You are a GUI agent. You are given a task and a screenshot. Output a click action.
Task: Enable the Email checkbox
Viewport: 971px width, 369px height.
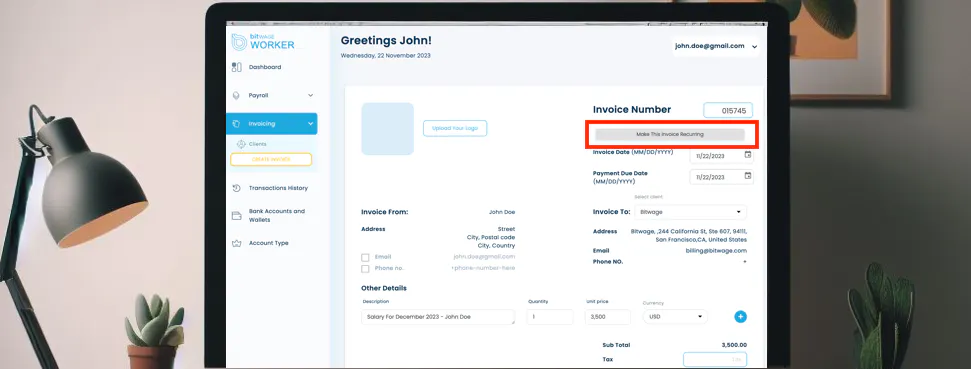point(365,257)
